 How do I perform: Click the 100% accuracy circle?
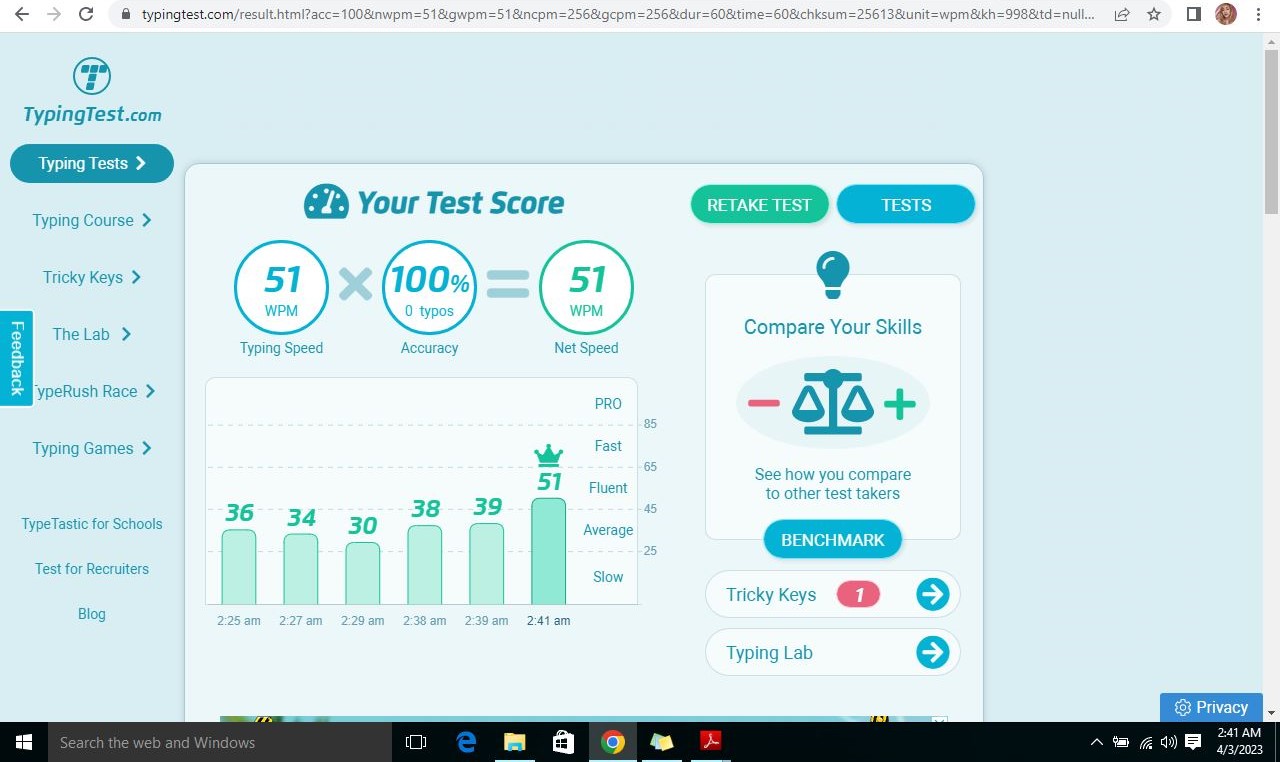(430, 287)
